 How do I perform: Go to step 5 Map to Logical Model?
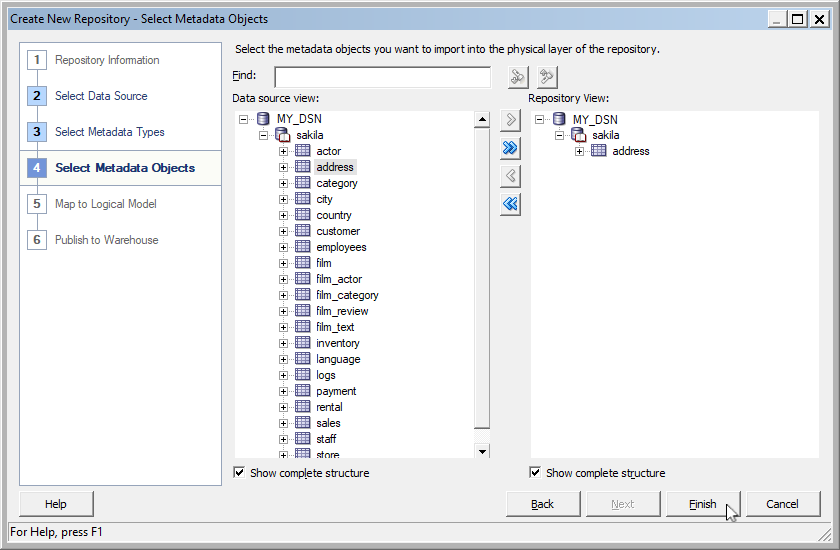click(x=106, y=204)
